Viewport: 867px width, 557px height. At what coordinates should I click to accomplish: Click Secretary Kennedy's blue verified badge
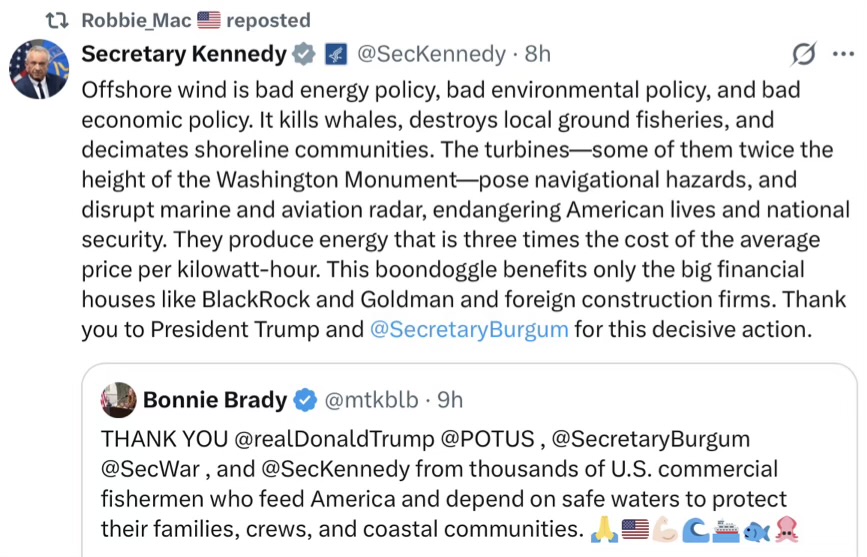coord(303,54)
